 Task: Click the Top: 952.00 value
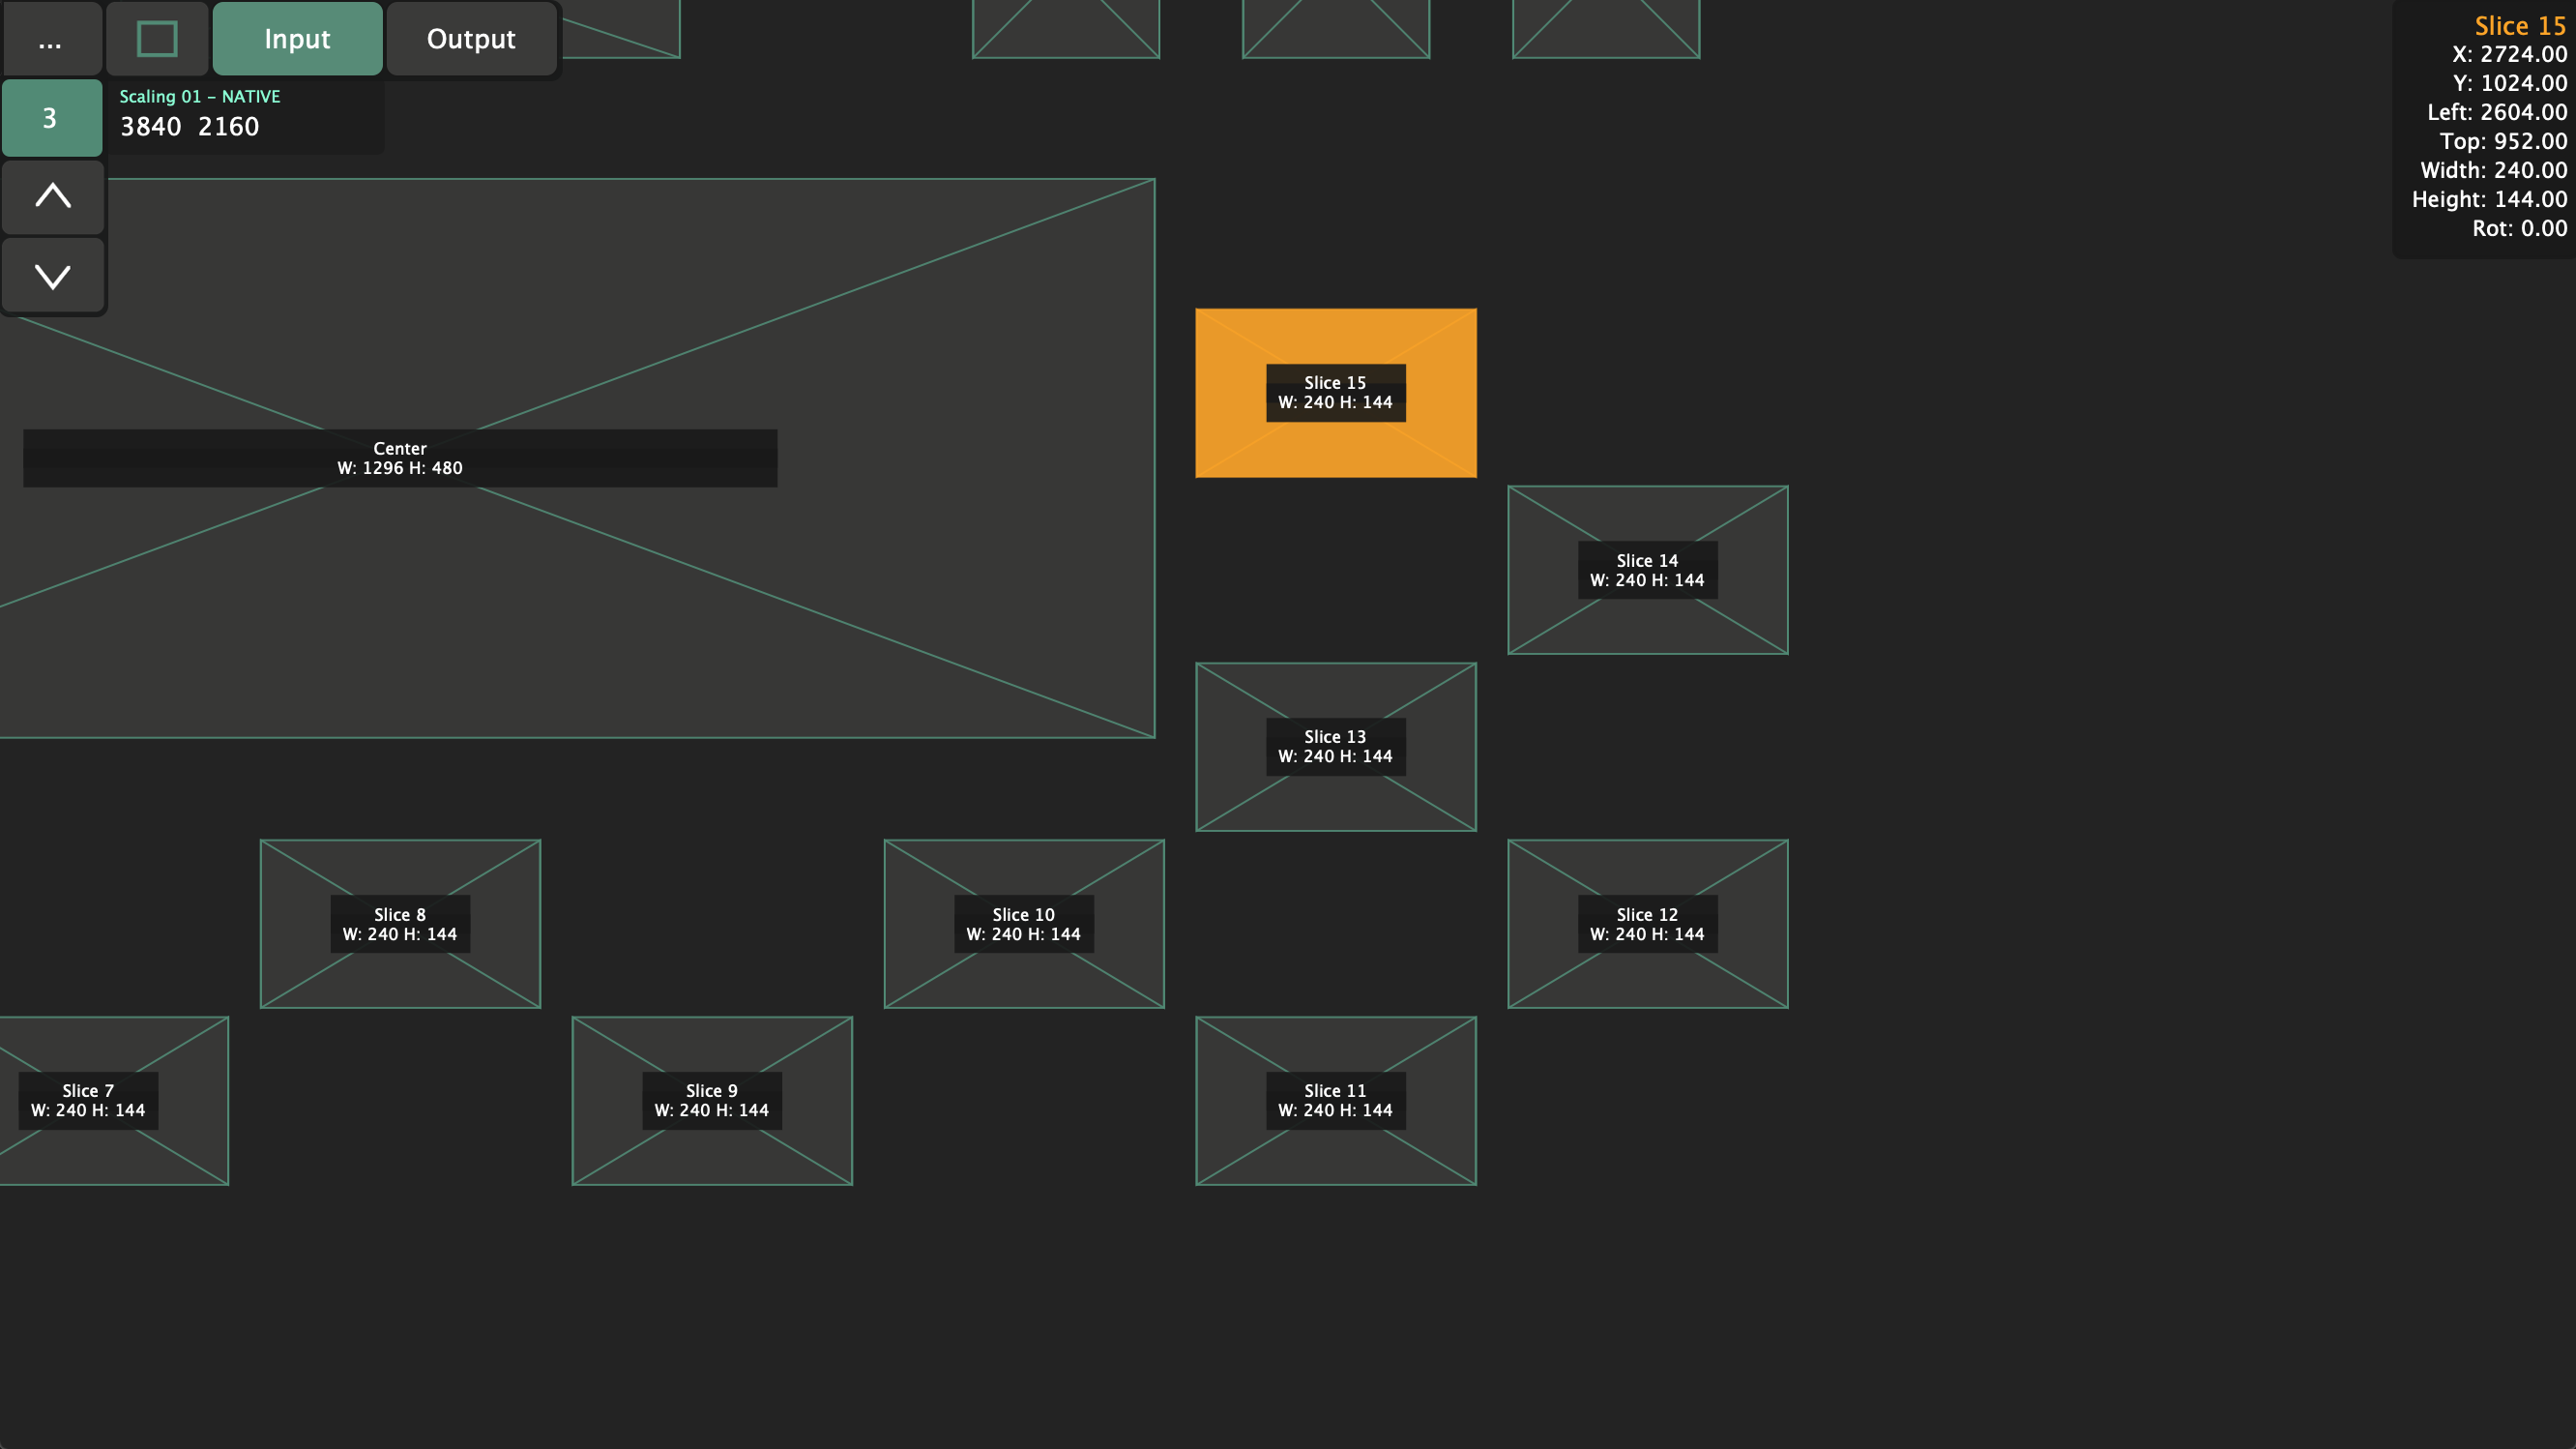pyautogui.click(x=2503, y=141)
